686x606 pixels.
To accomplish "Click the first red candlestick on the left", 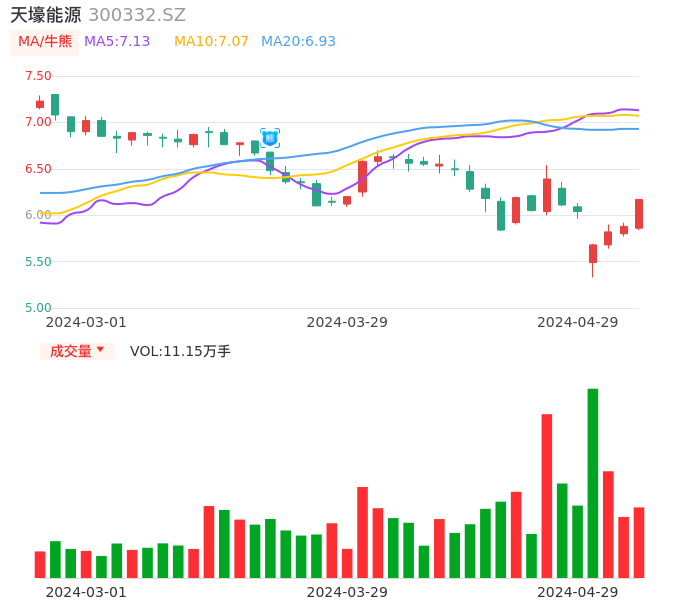I will [40, 103].
